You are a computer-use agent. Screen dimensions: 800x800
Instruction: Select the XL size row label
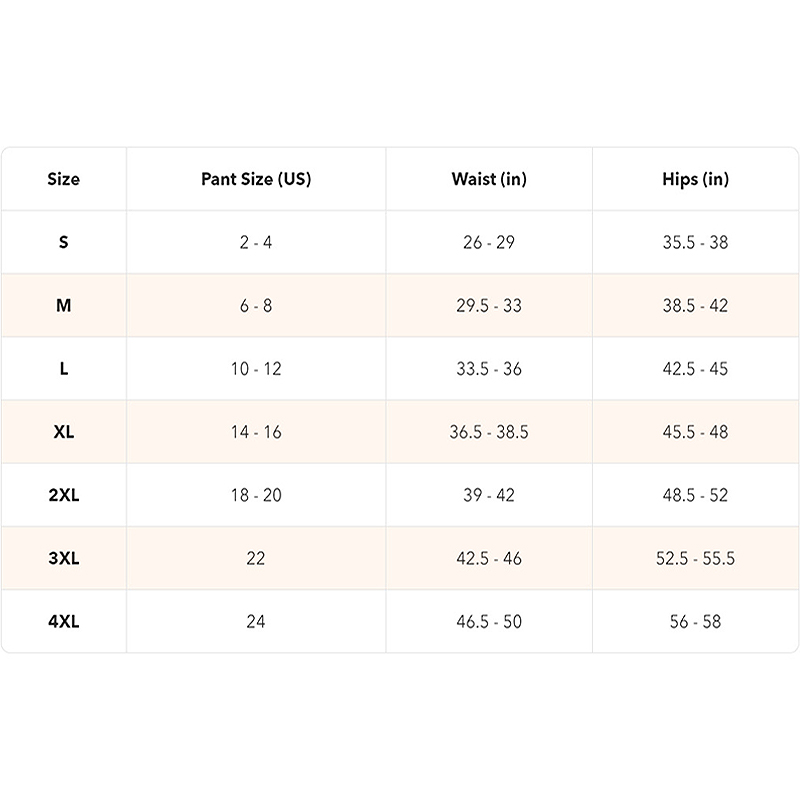[63, 432]
